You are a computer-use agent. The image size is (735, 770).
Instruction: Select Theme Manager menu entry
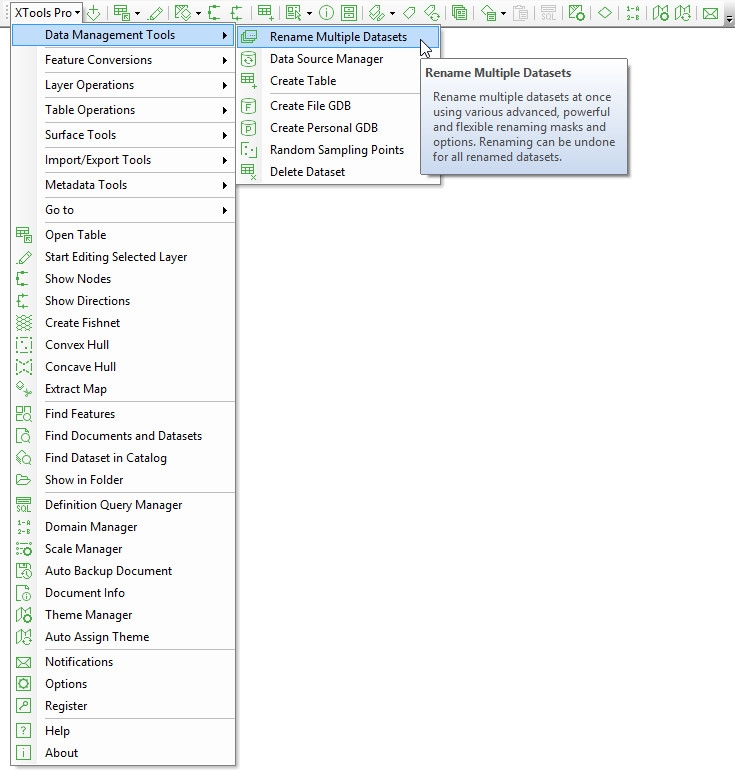pyautogui.click(x=124, y=615)
